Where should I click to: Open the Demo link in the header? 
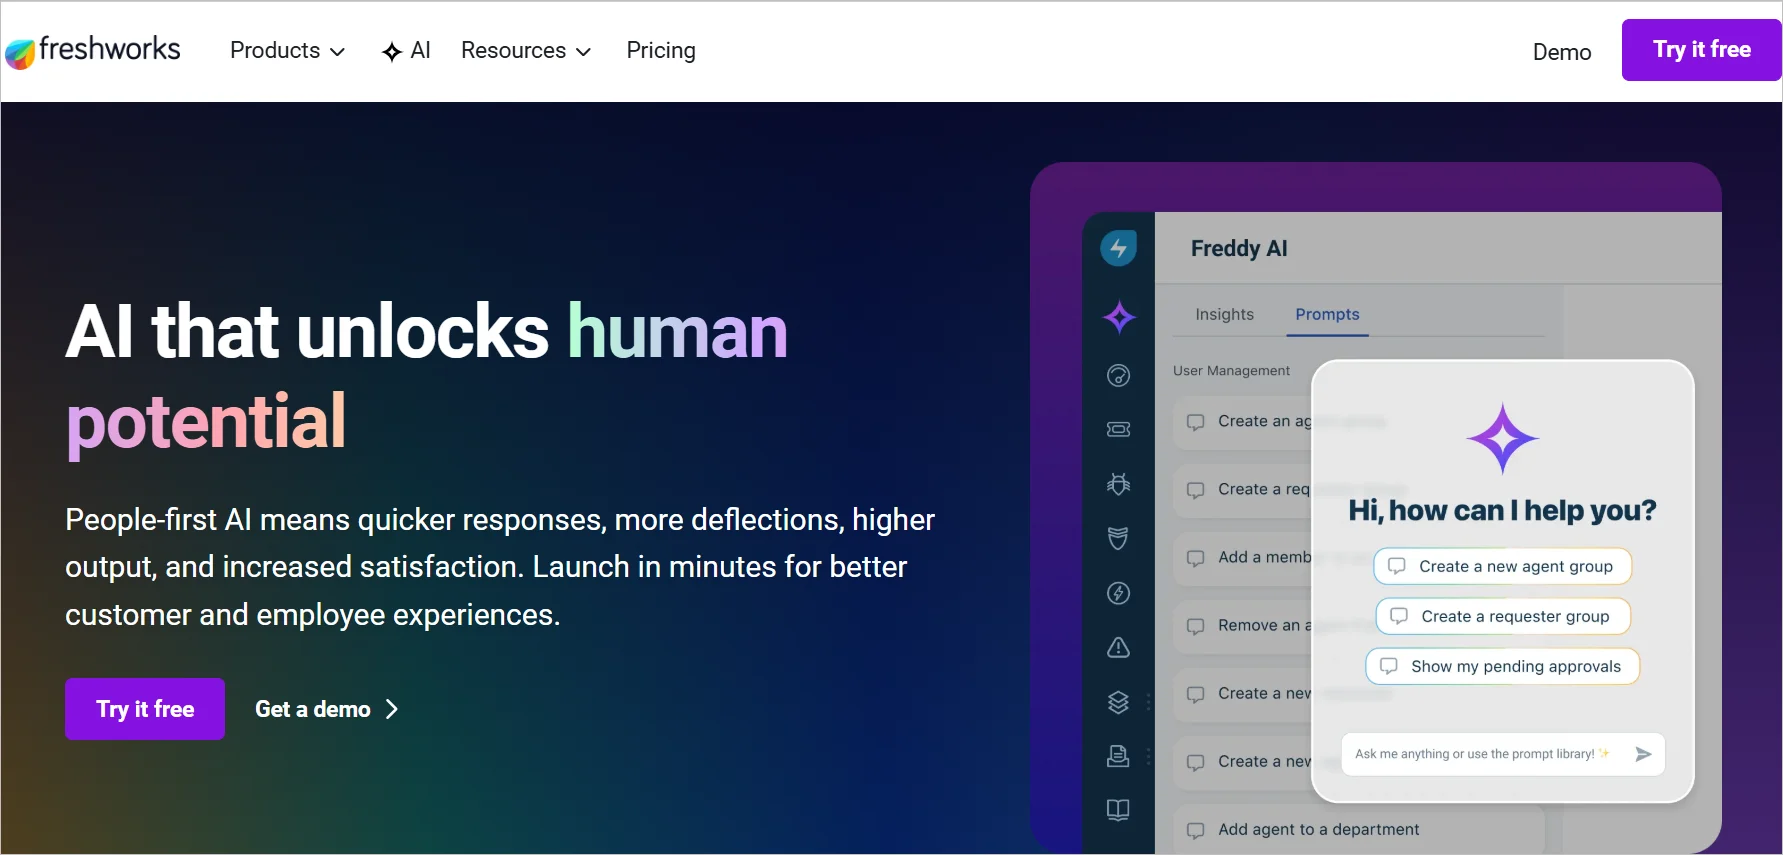click(x=1562, y=52)
